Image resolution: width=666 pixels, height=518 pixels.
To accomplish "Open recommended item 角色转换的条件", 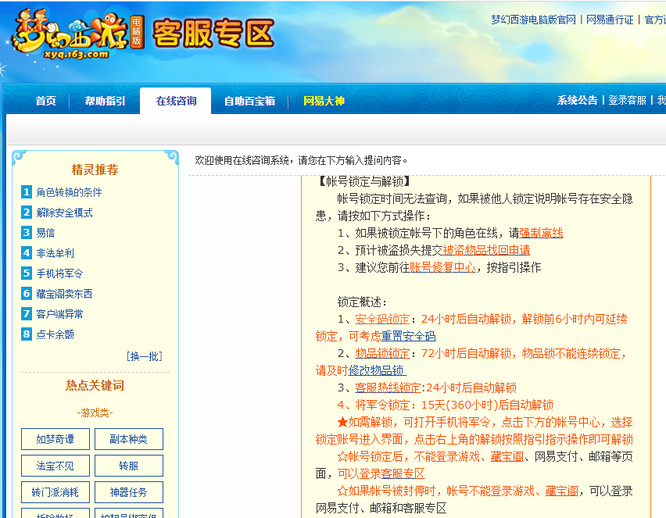I will pyautogui.click(x=69, y=192).
